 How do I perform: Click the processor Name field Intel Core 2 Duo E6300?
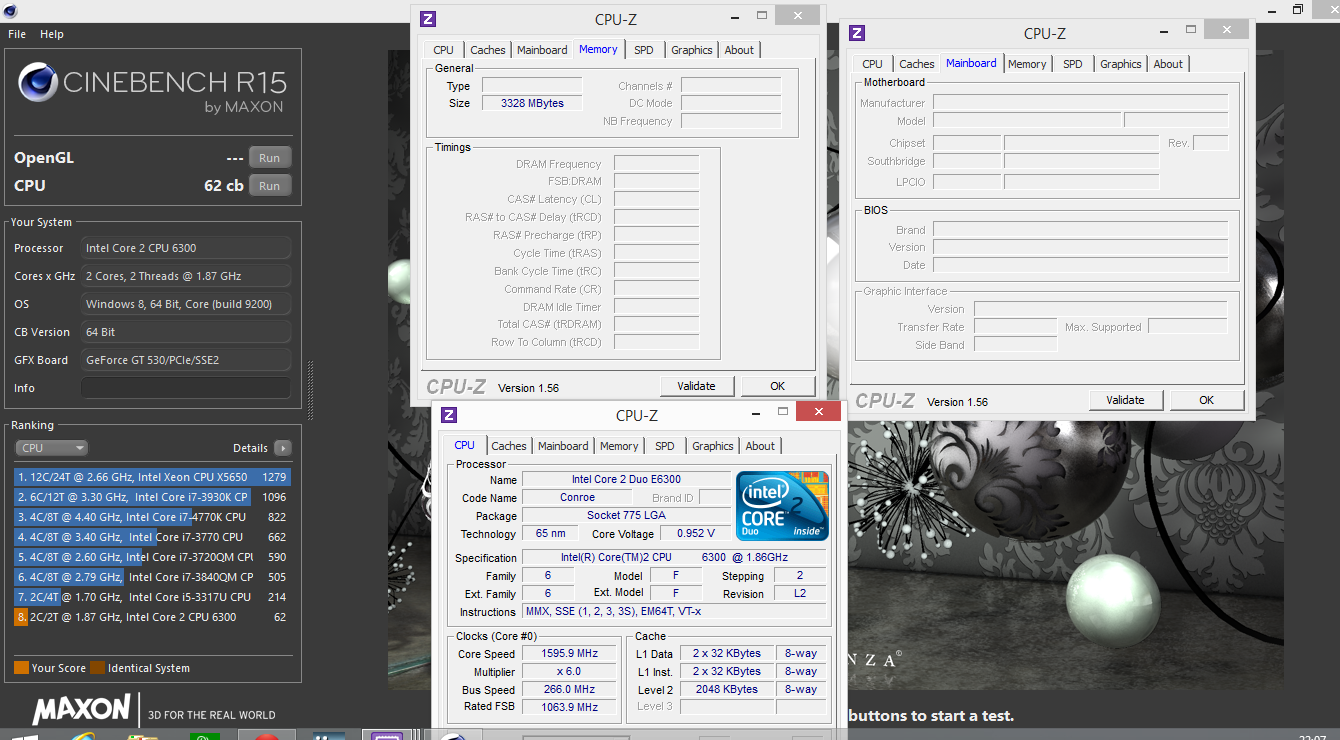tap(626, 480)
